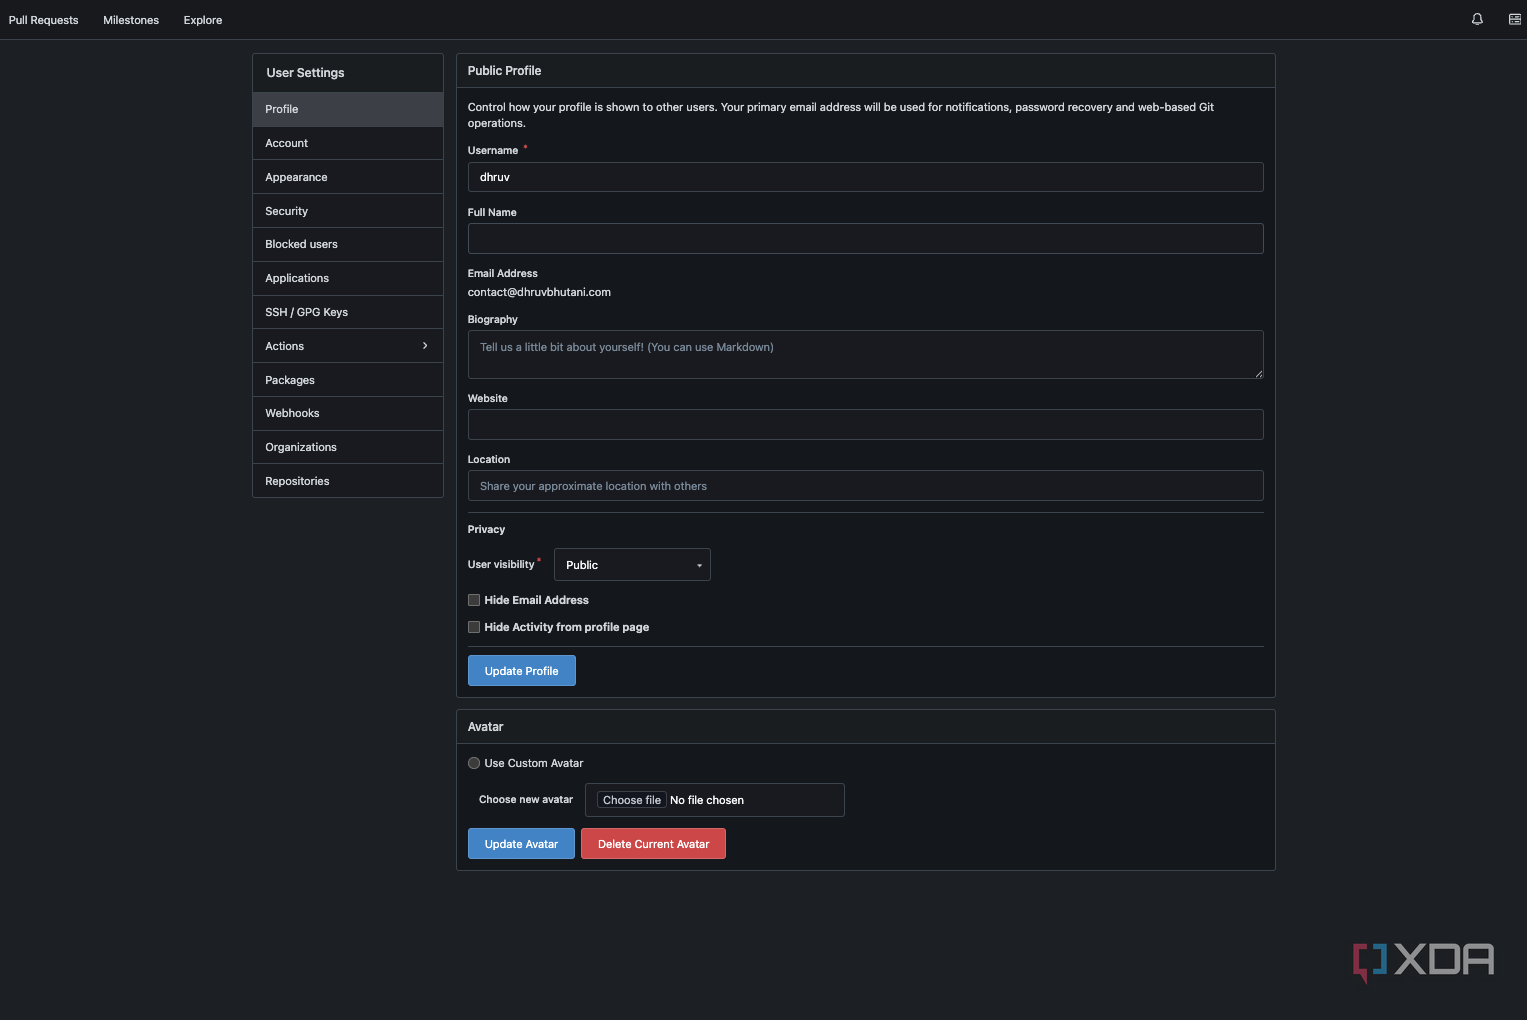Click into the Biography text area
Viewport: 1527px width, 1020px height.
click(866, 354)
